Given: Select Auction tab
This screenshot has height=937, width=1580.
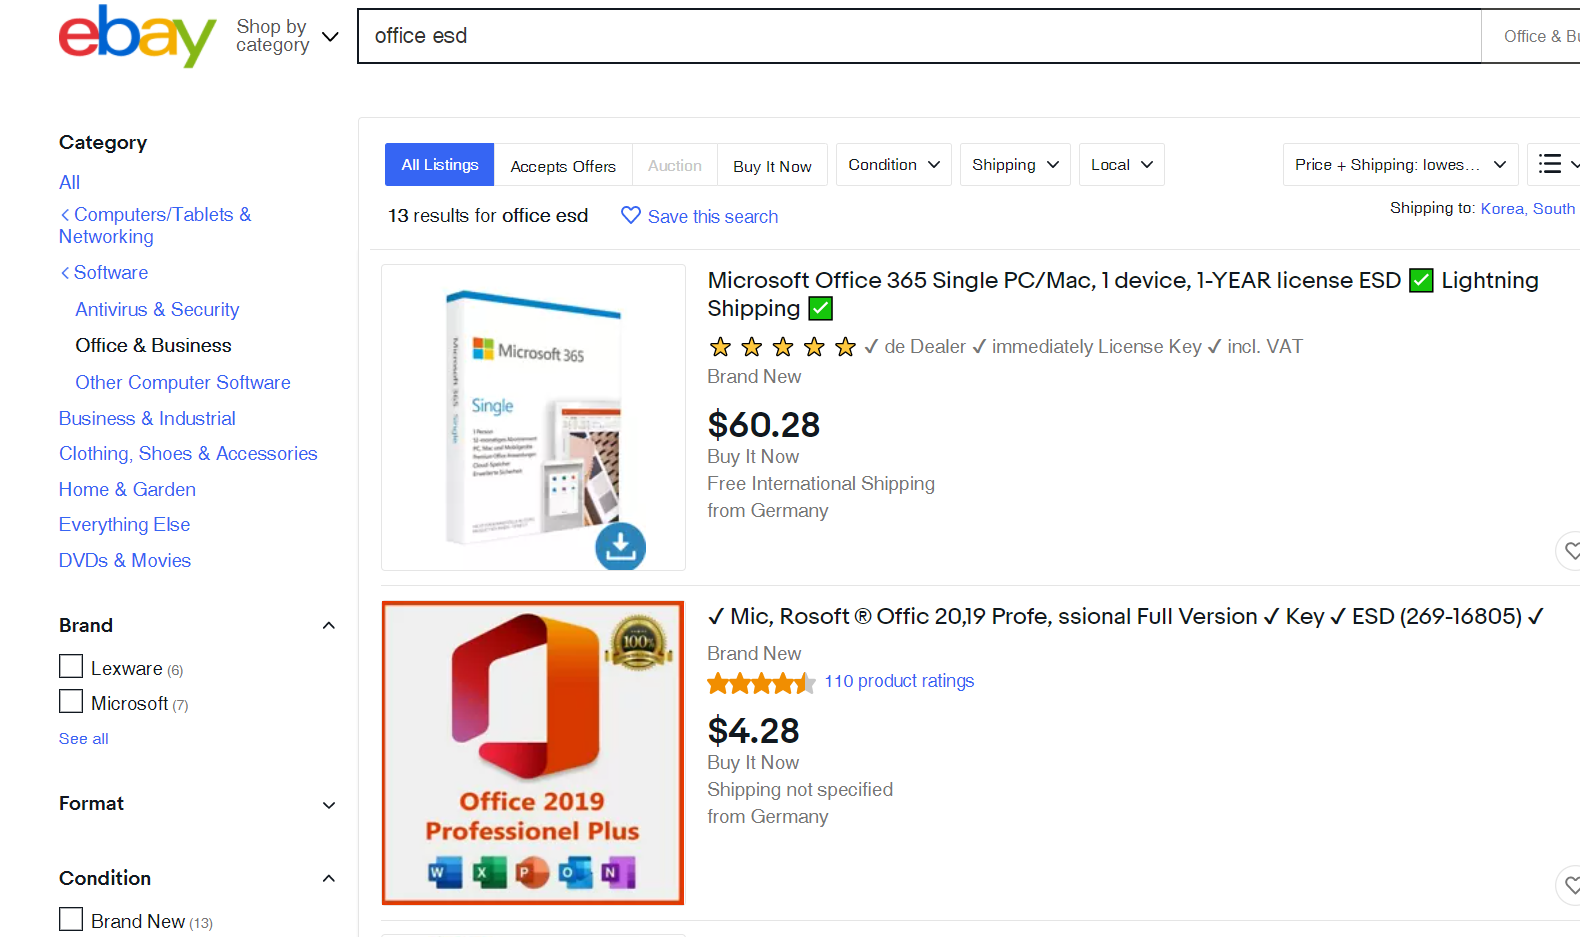Looking at the screenshot, I should [x=674, y=166].
